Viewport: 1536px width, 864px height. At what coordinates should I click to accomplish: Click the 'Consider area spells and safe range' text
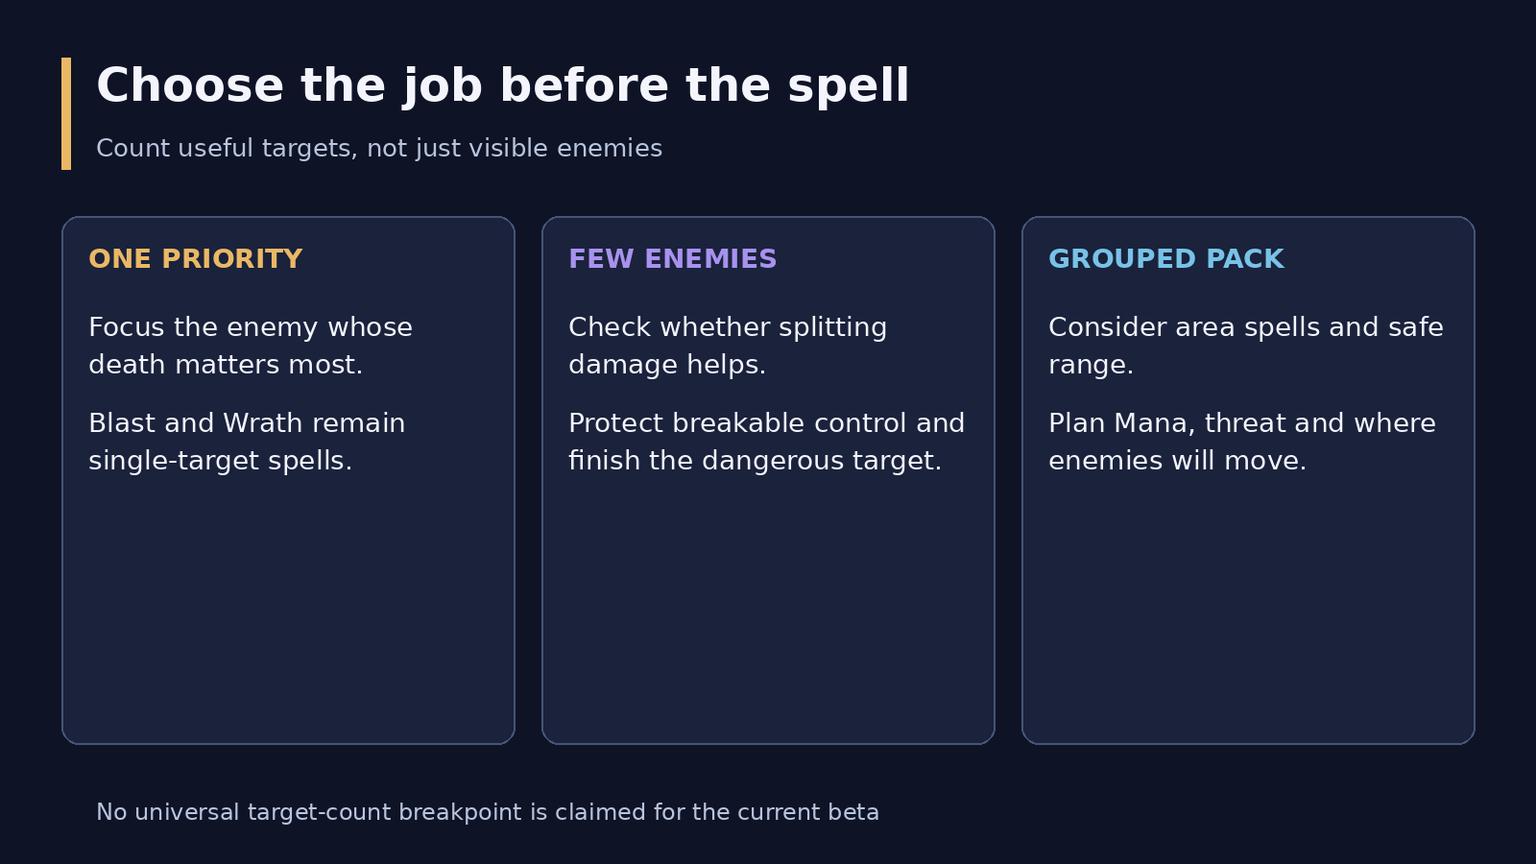pos(1246,346)
